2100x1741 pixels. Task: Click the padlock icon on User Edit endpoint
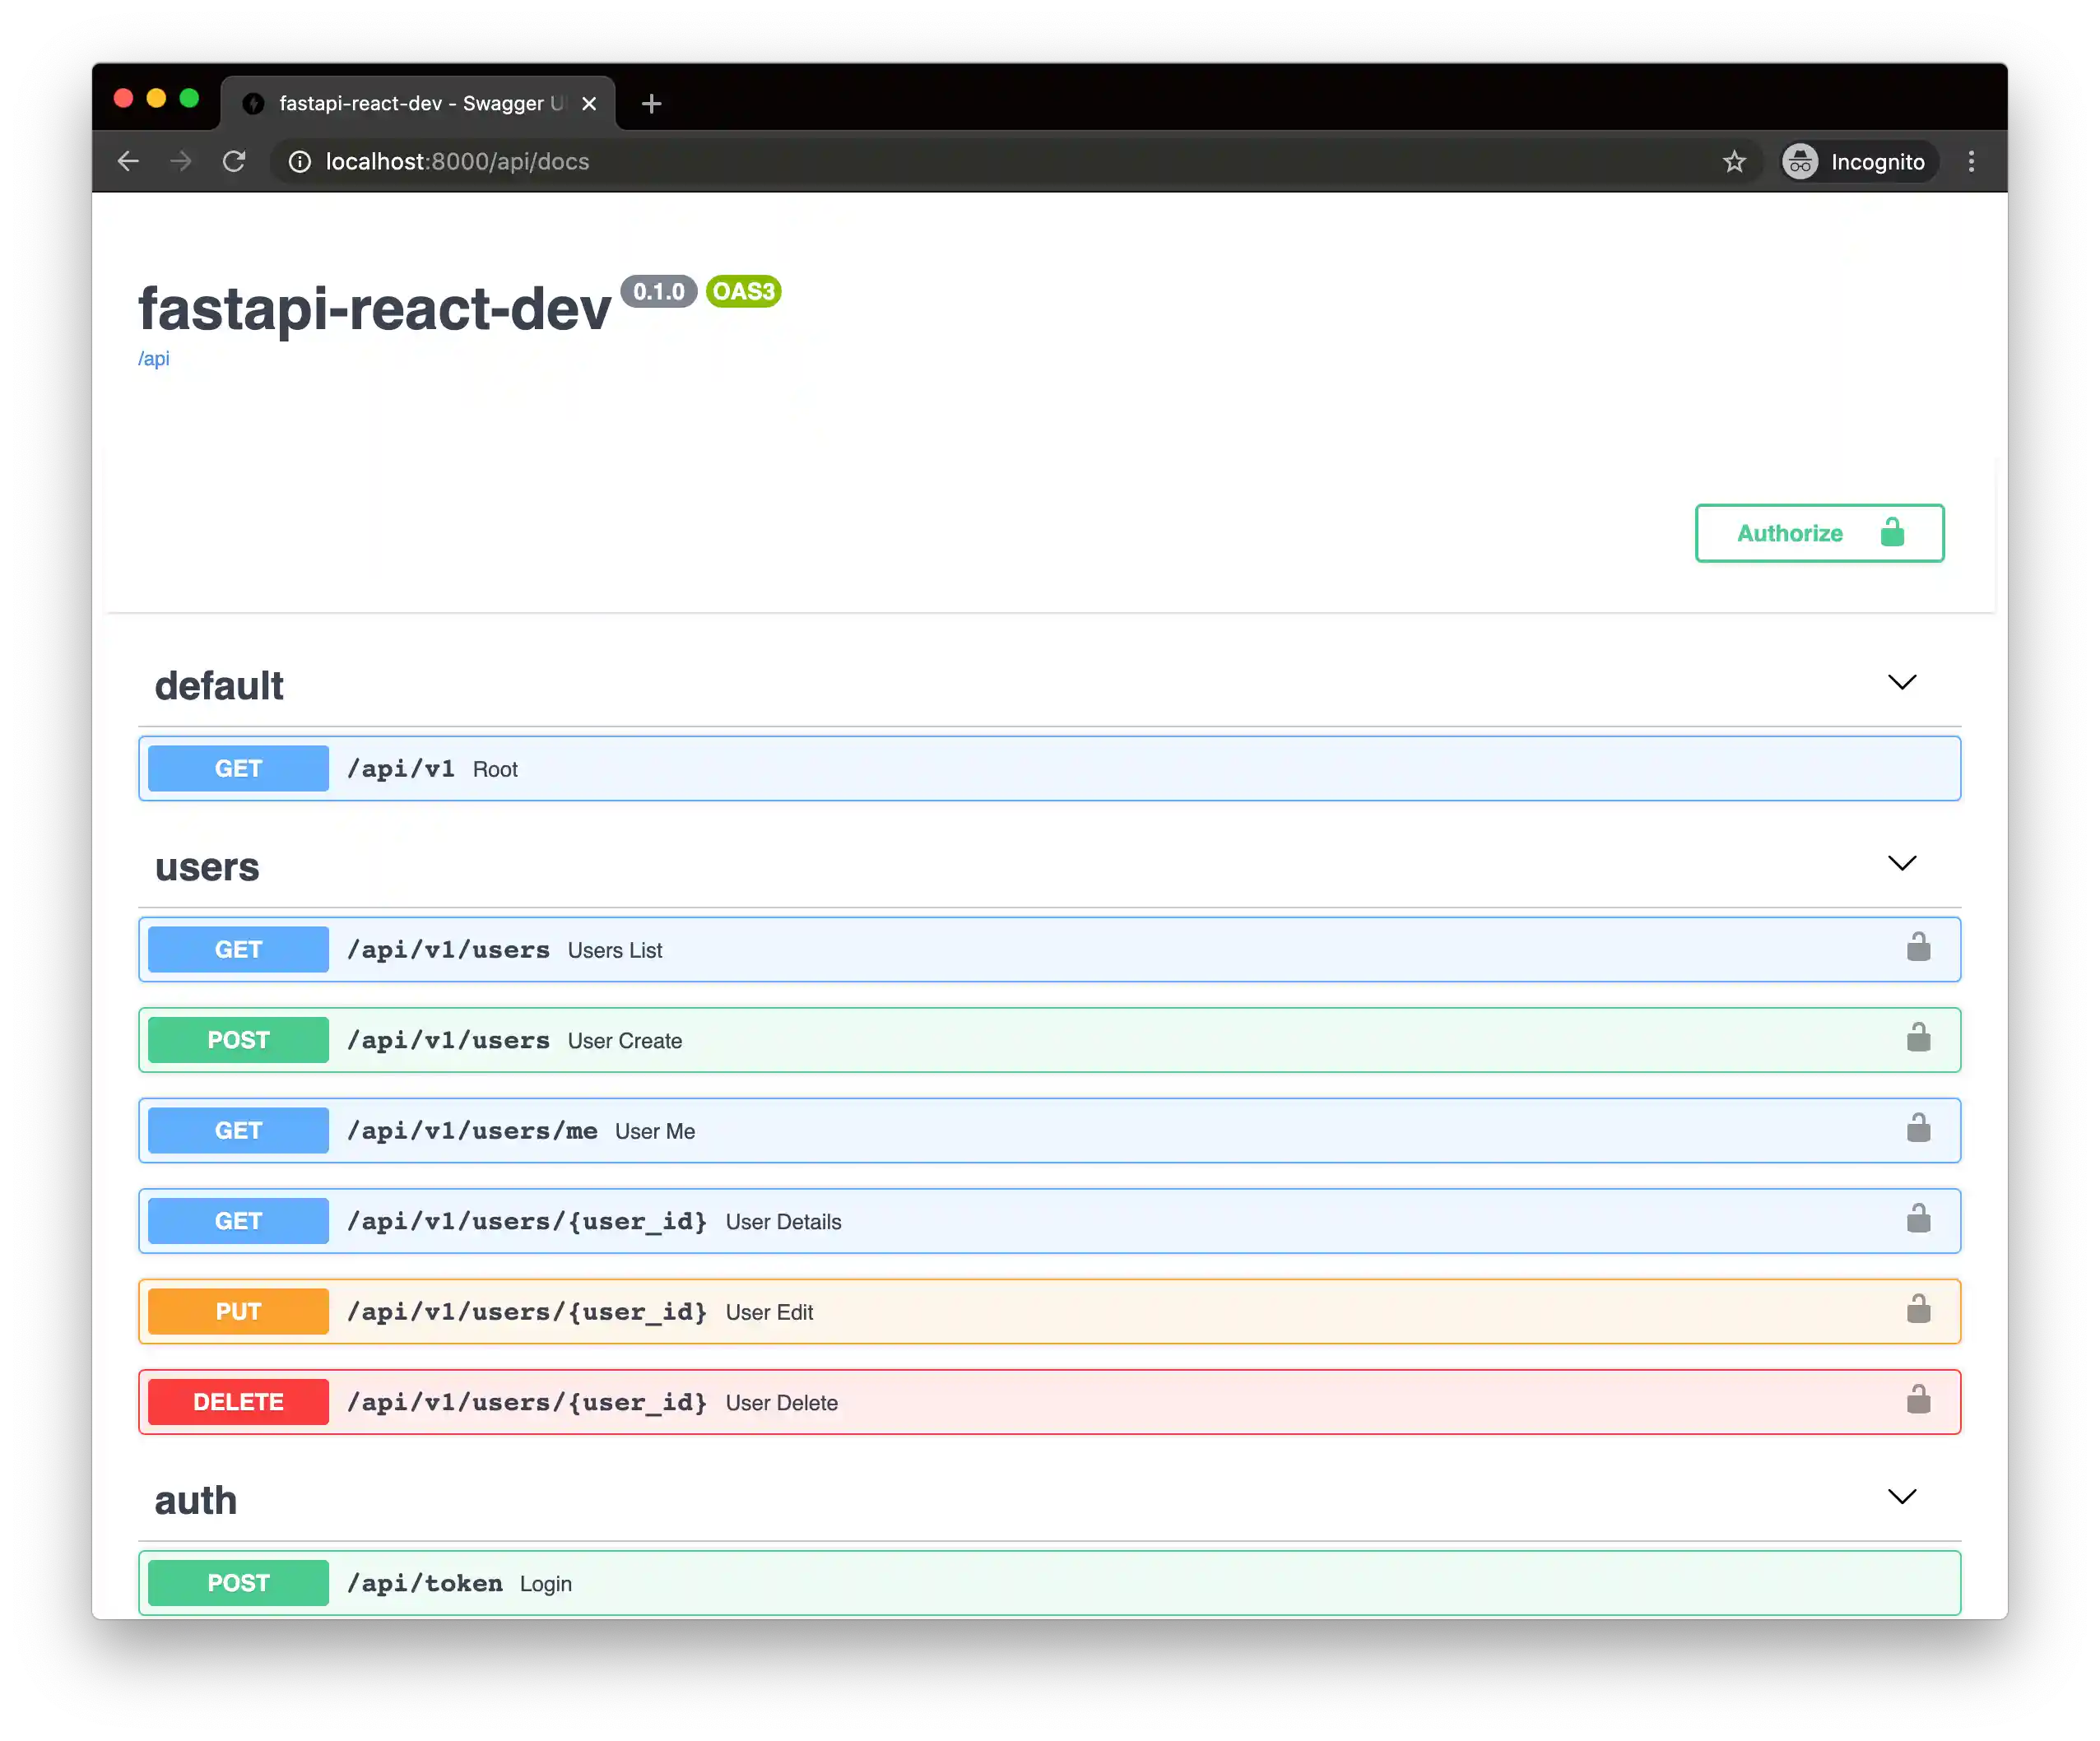point(1919,1311)
